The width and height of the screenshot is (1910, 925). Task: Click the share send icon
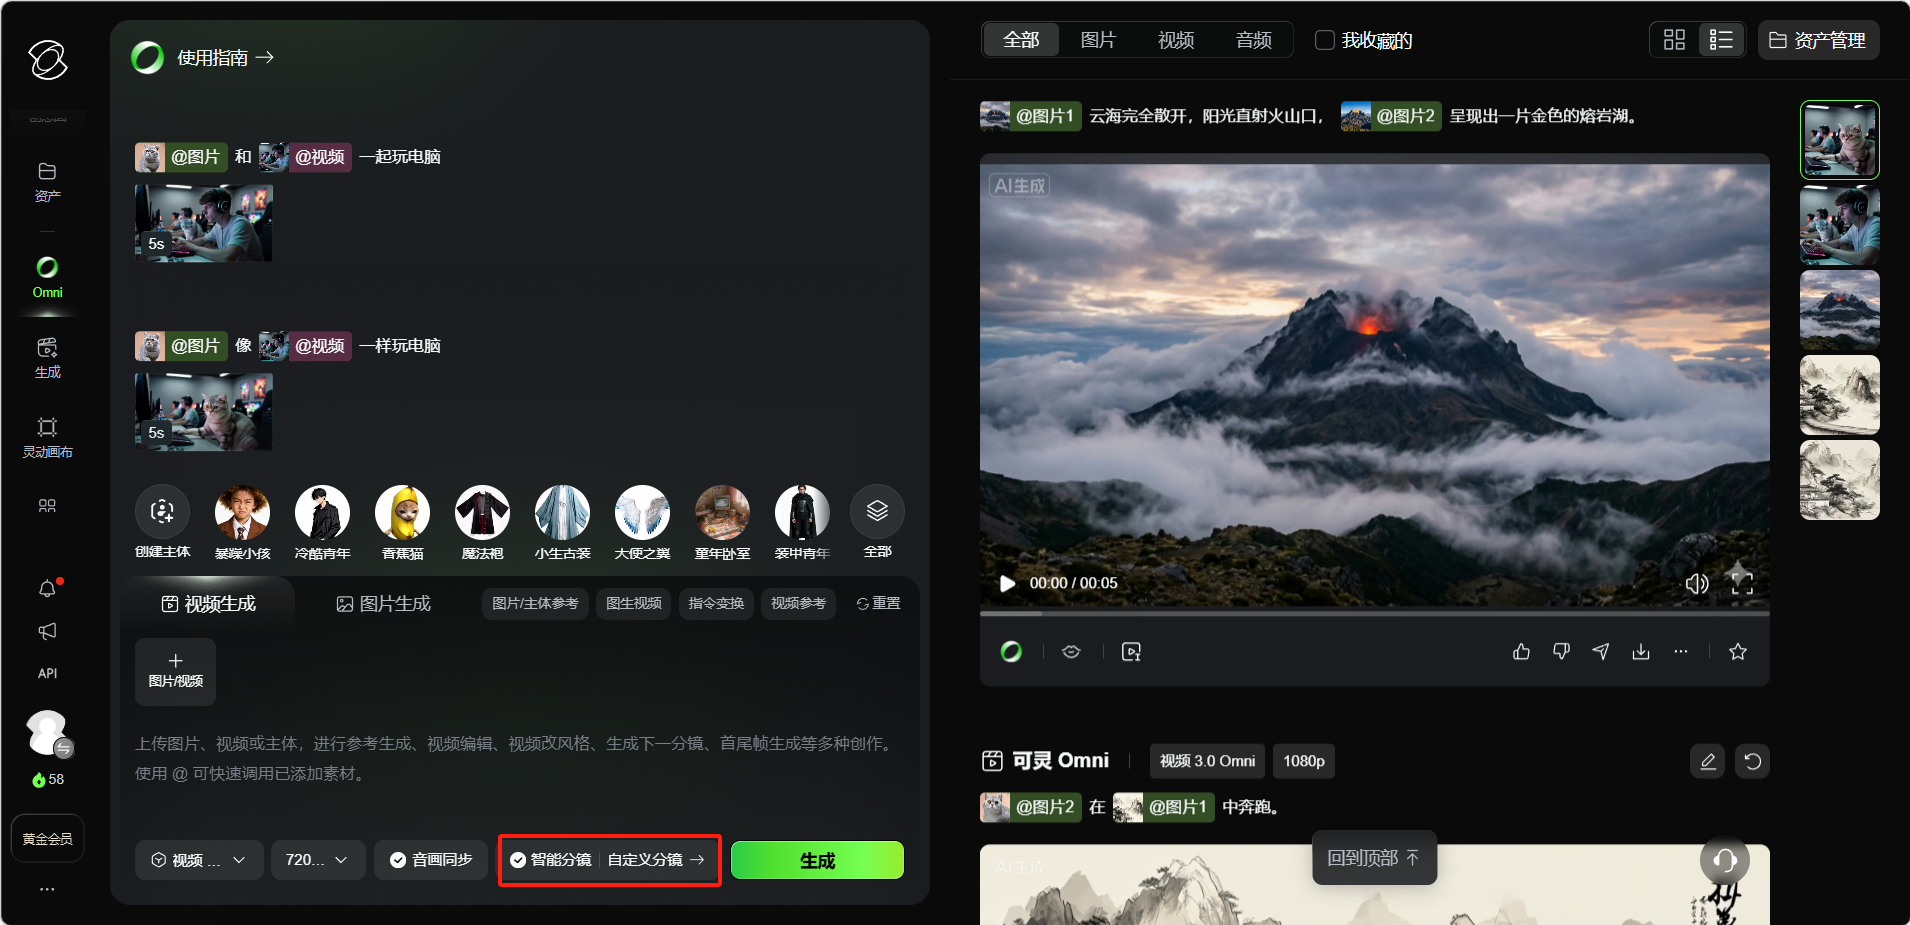point(1601,652)
